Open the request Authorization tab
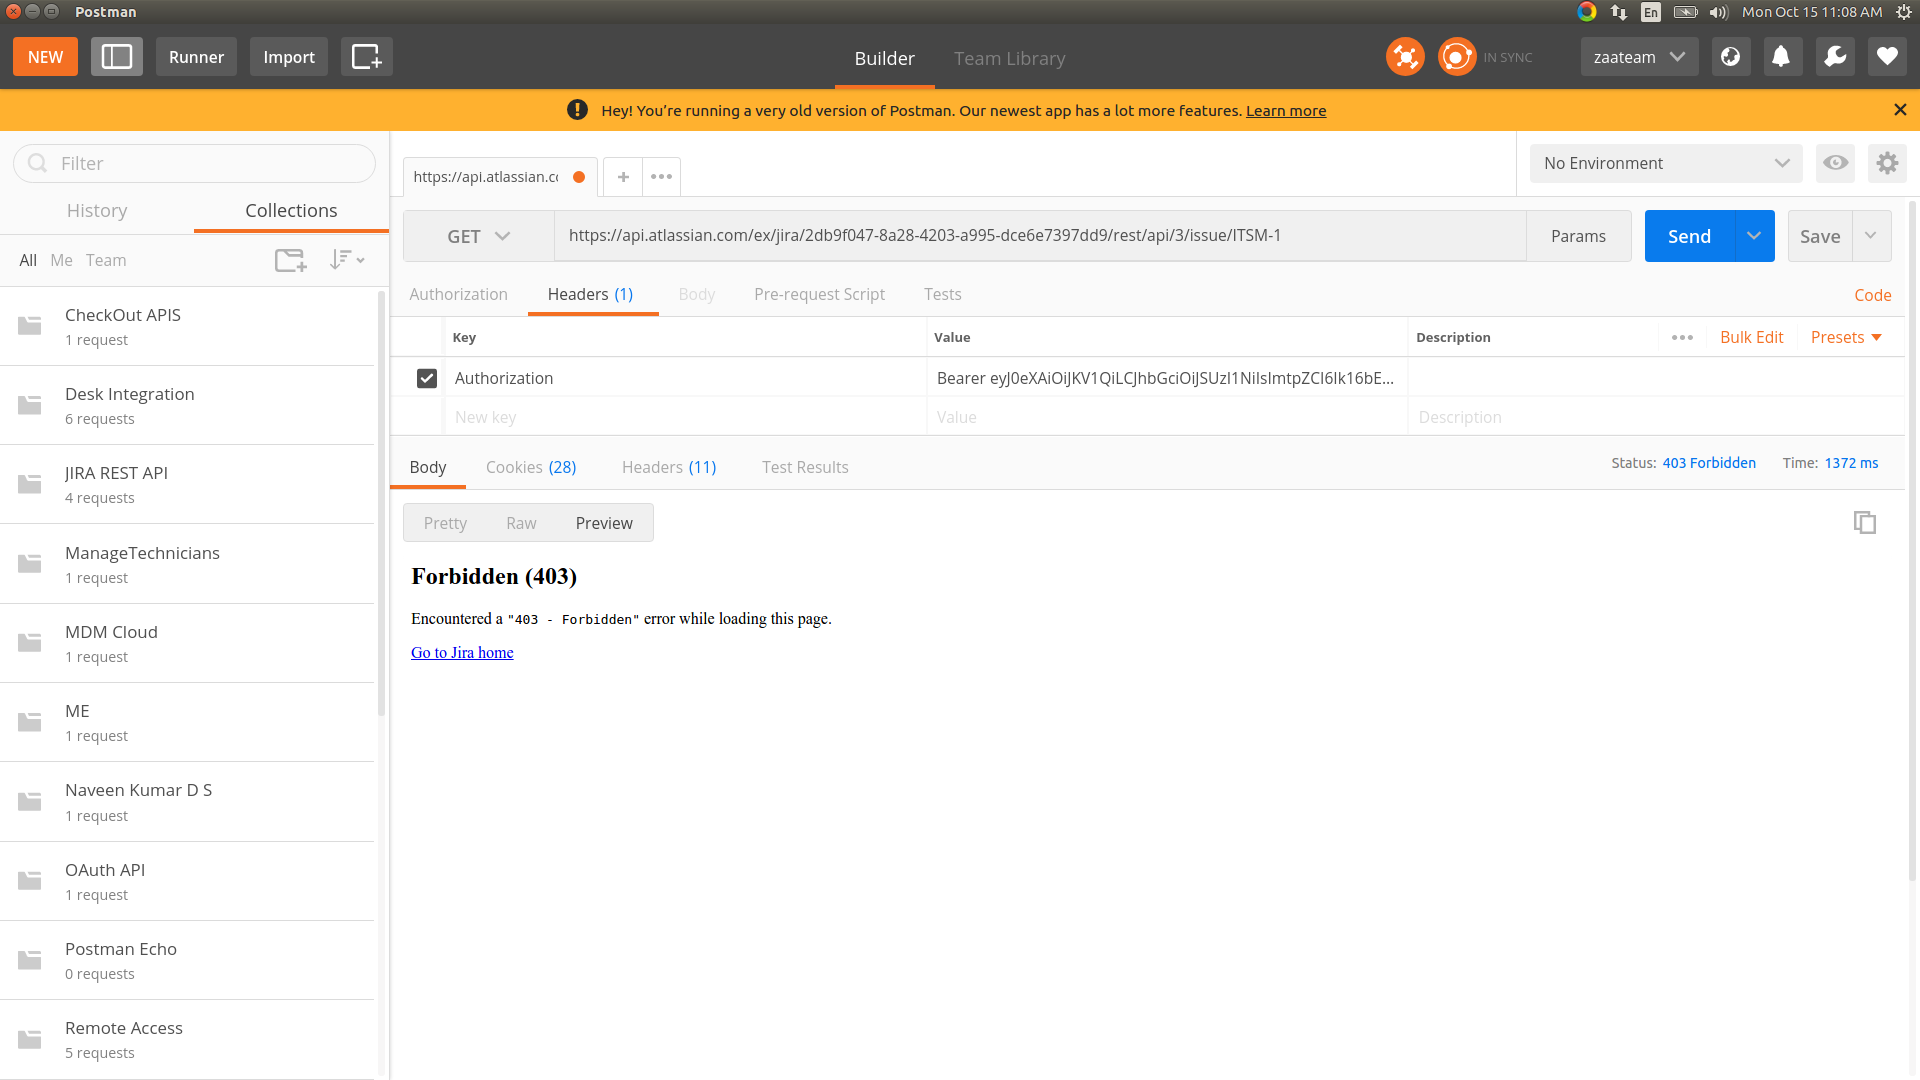 pos(458,294)
